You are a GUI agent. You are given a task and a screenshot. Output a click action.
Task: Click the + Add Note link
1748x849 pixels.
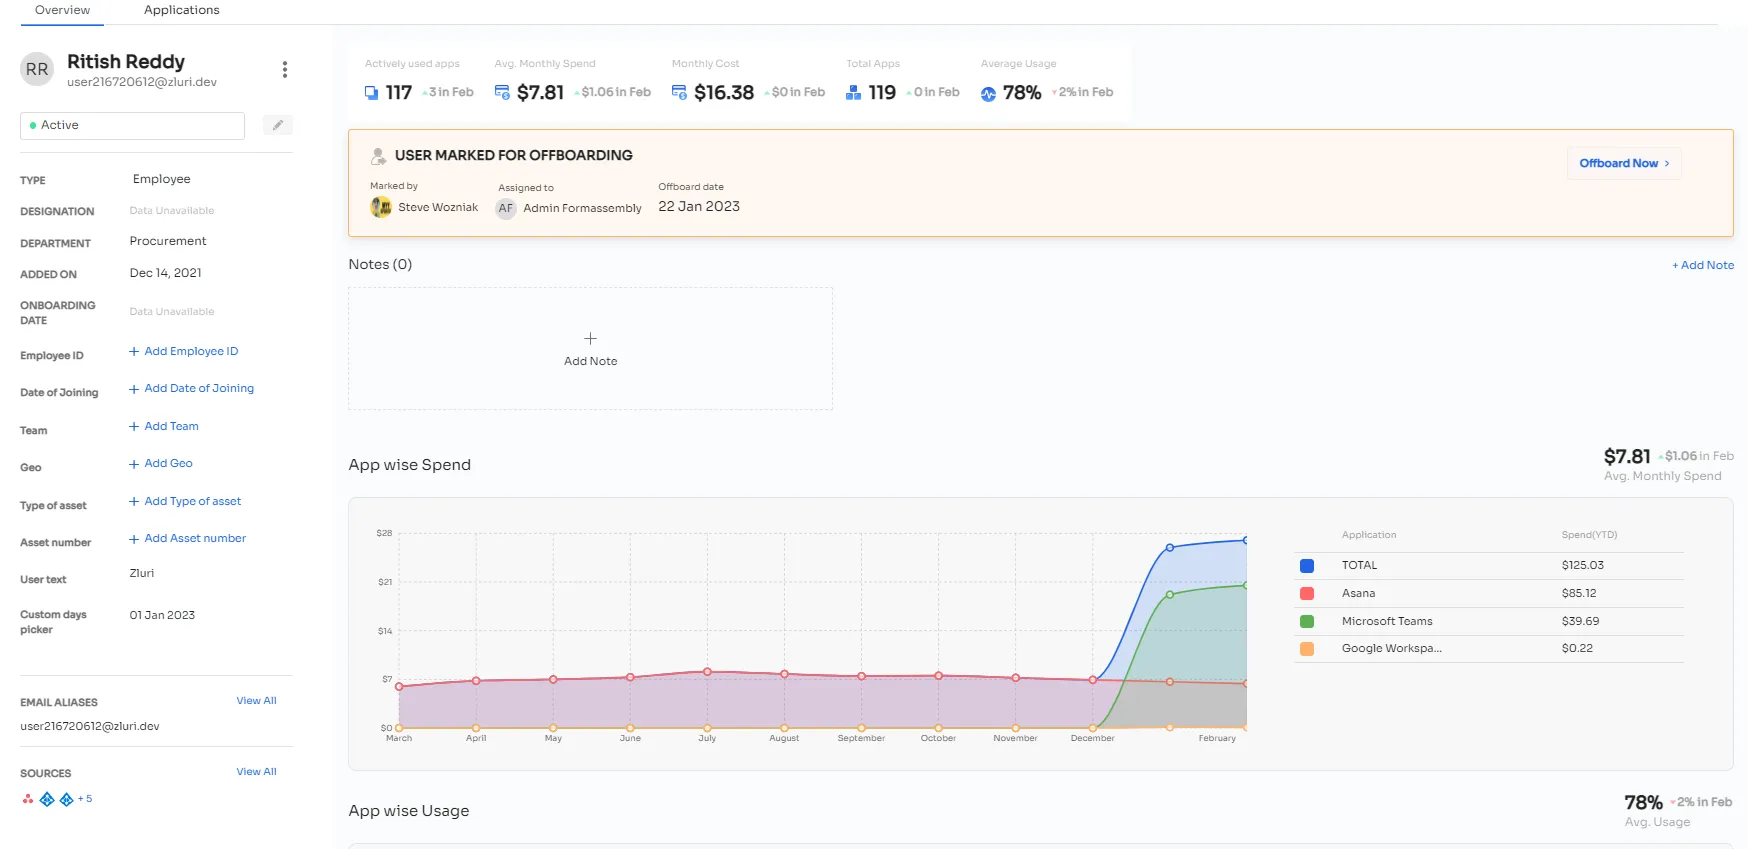(x=1703, y=265)
